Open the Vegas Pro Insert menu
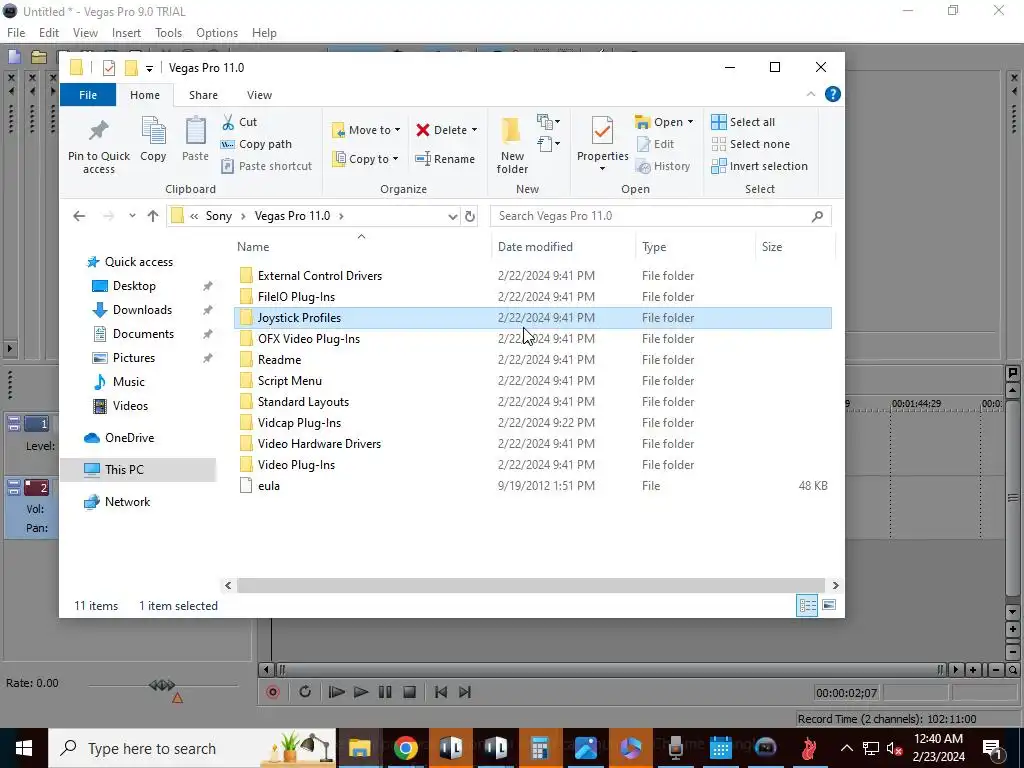1024x768 pixels. (126, 33)
